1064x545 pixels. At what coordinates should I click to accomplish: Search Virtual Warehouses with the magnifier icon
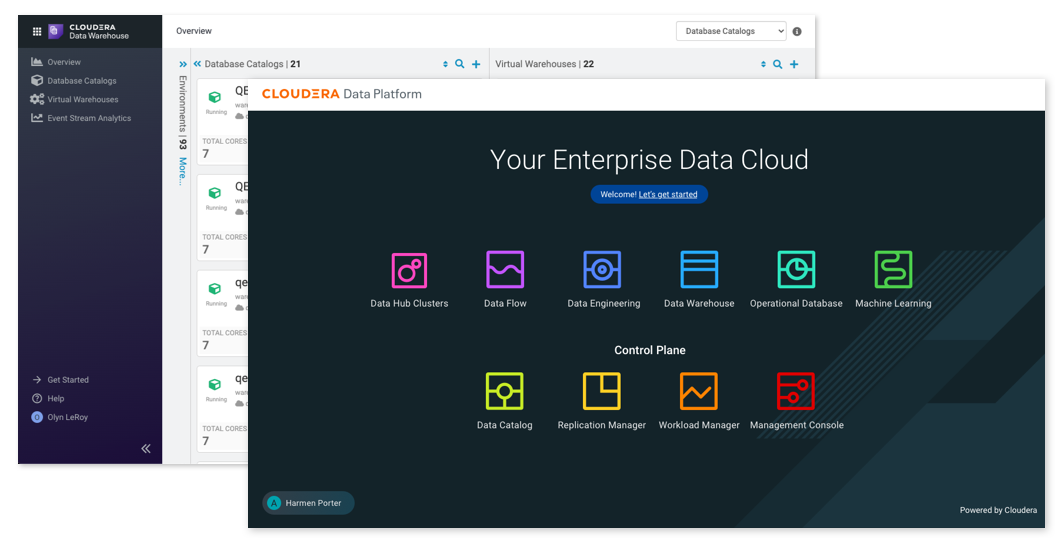click(778, 64)
